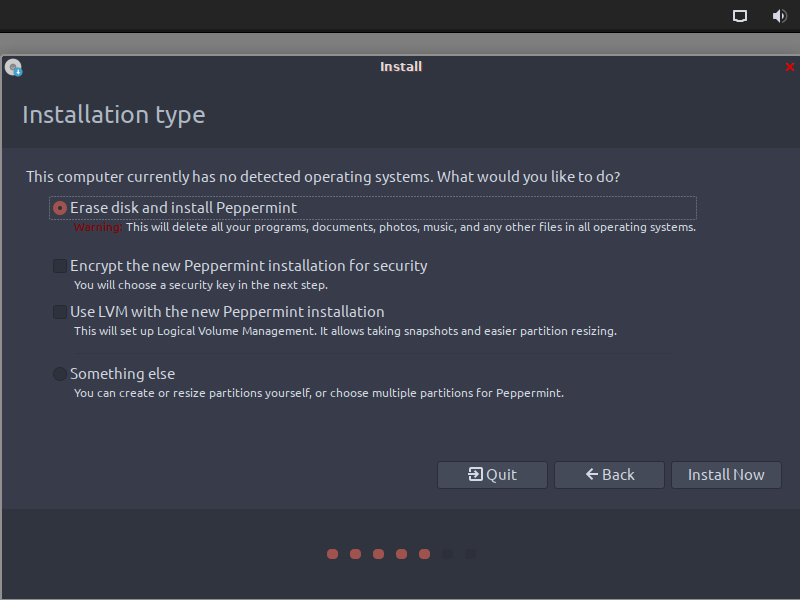Enable Encrypt the new Peppermint installation
This screenshot has height=600, width=800.
click(61, 266)
